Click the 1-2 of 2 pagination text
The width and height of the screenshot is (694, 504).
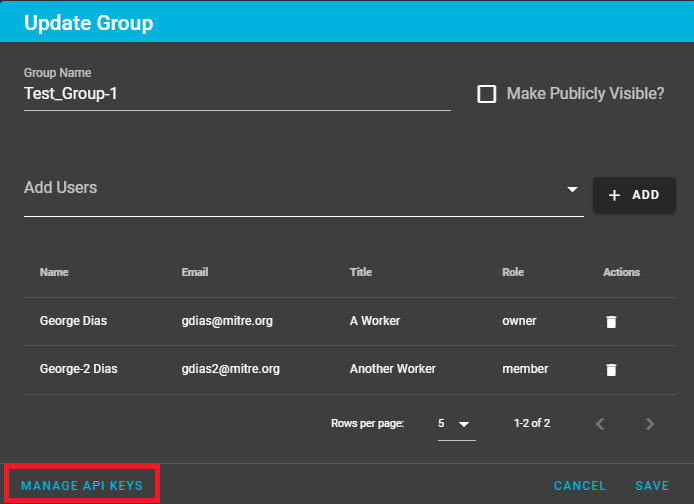point(532,423)
